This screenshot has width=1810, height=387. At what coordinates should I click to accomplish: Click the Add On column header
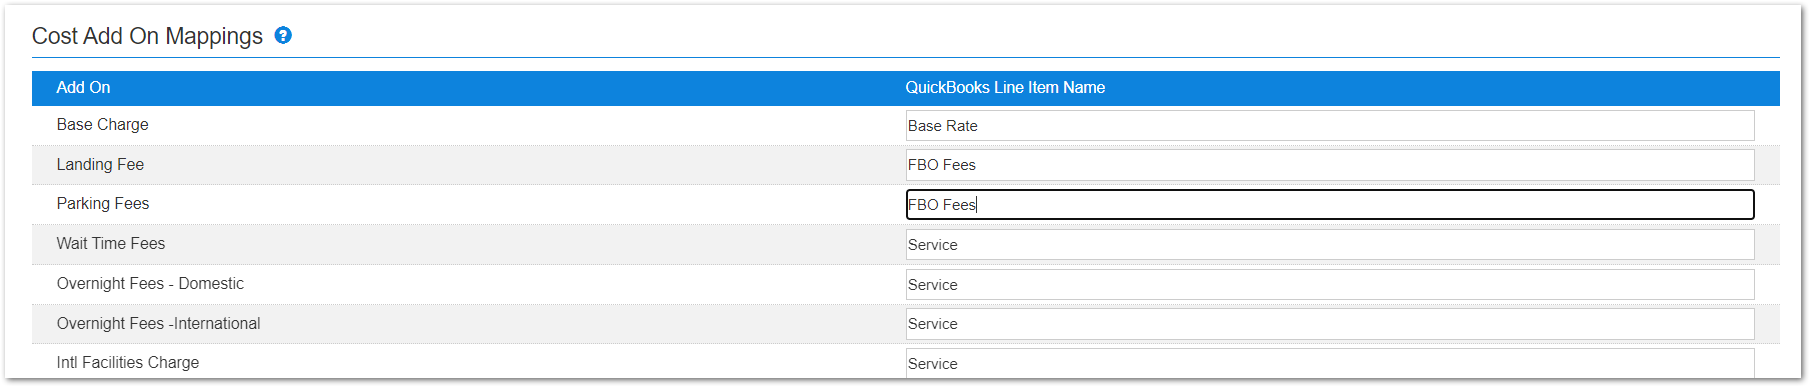pos(83,88)
